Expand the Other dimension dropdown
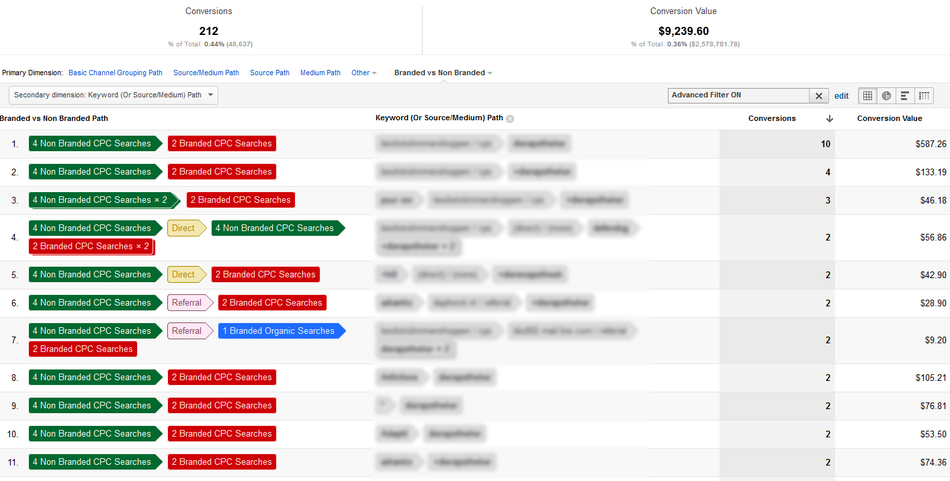This screenshot has width=950, height=481. (364, 73)
